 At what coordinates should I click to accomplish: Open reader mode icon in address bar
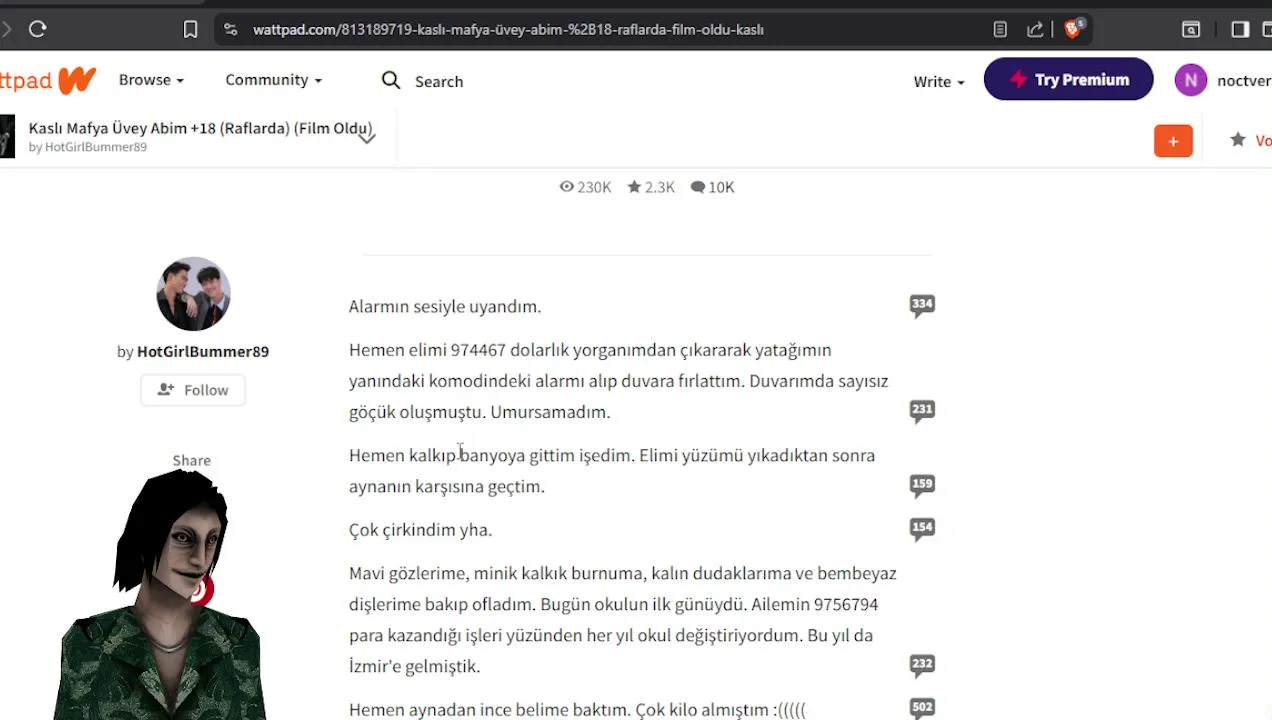coord(1000,29)
